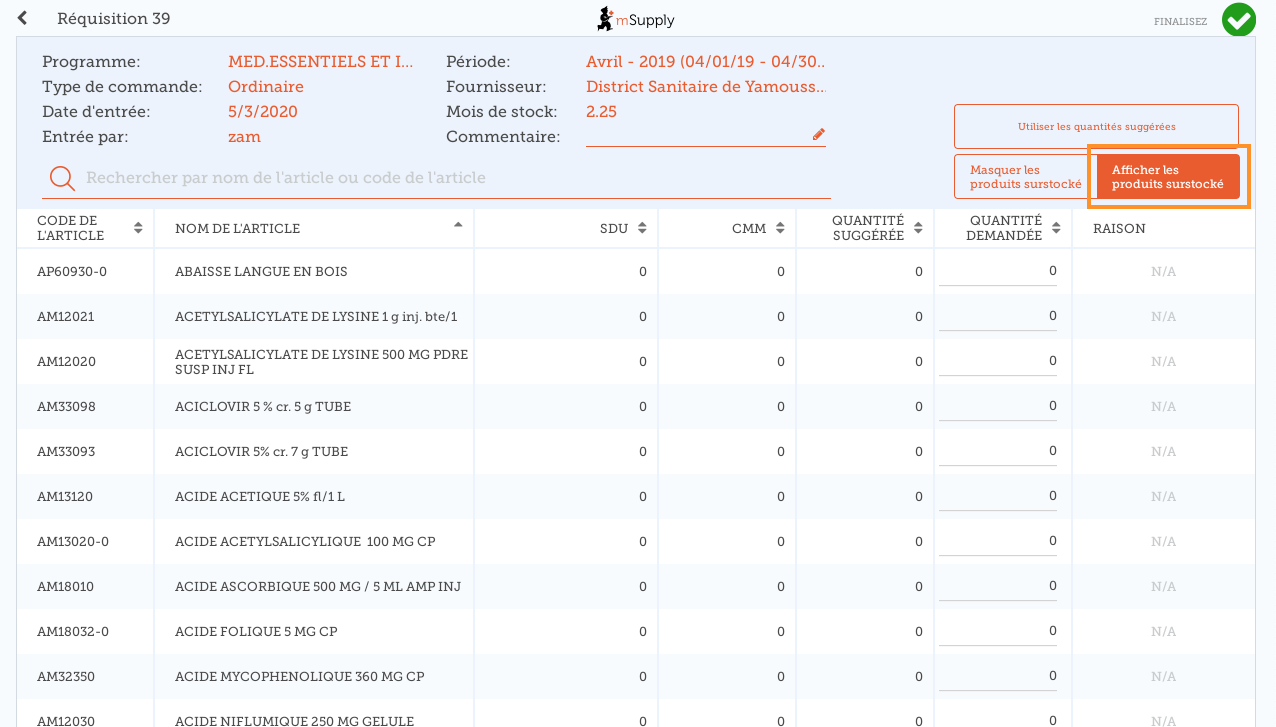
Task: Click the green finalise checkmark icon
Action: point(1238,20)
